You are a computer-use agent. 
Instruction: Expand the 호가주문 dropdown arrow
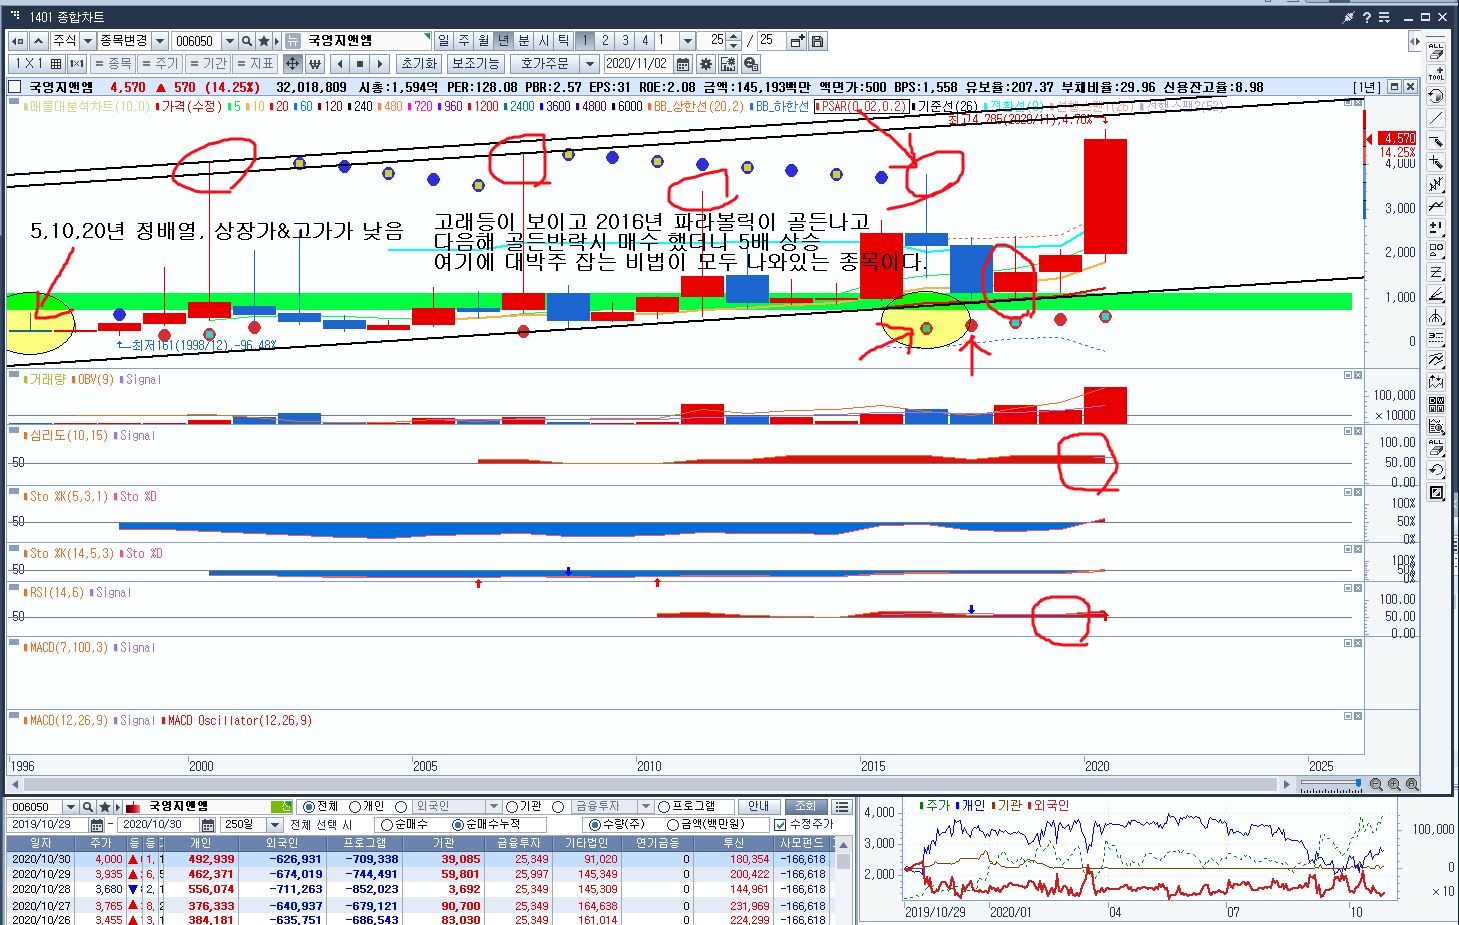point(590,64)
